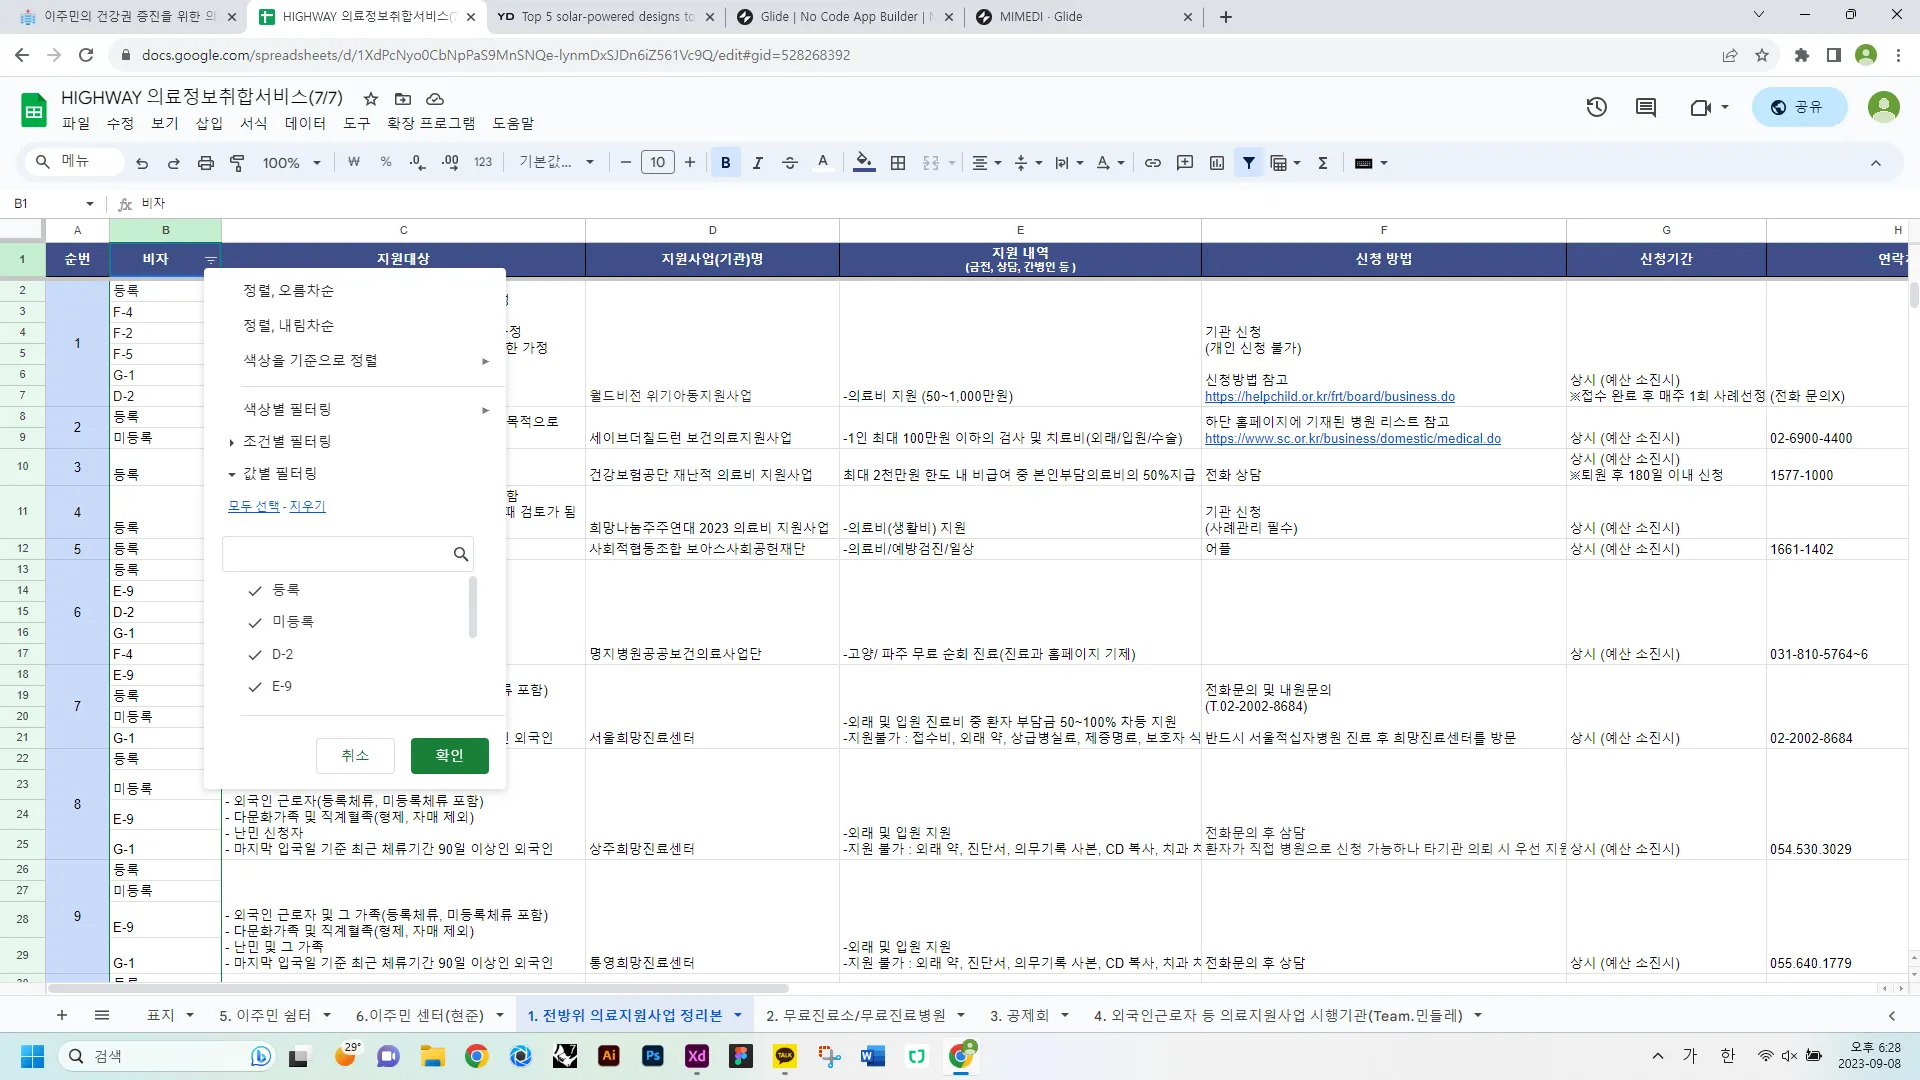Click the 모두 선택 link
The height and width of the screenshot is (1080, 1920).
pos(254,506)
